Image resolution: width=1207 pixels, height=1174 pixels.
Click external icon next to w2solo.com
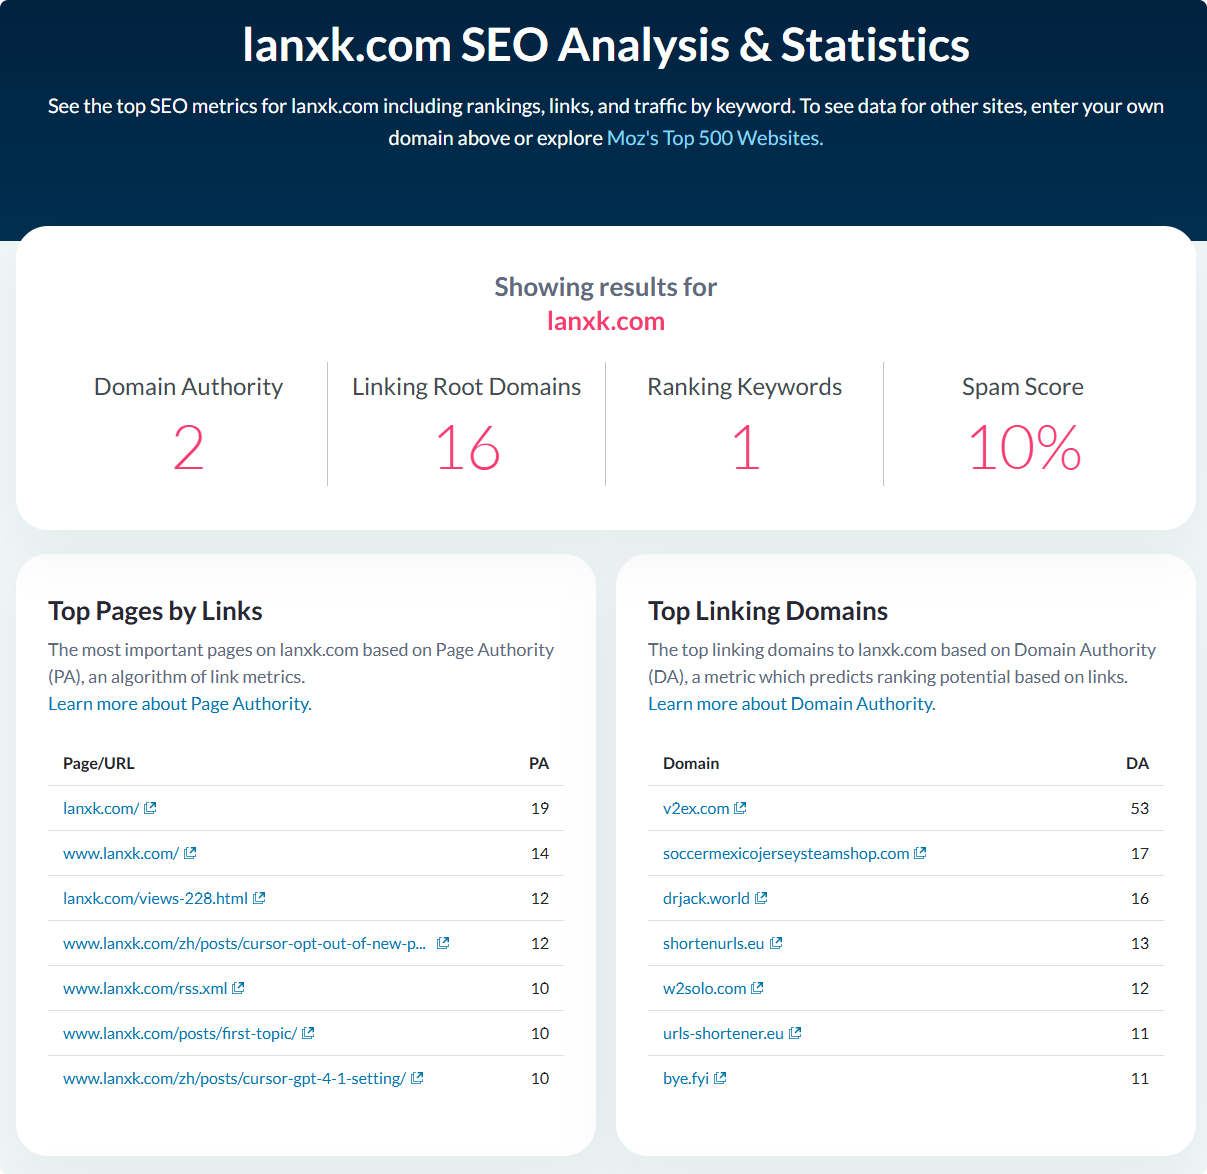(757, 988)
